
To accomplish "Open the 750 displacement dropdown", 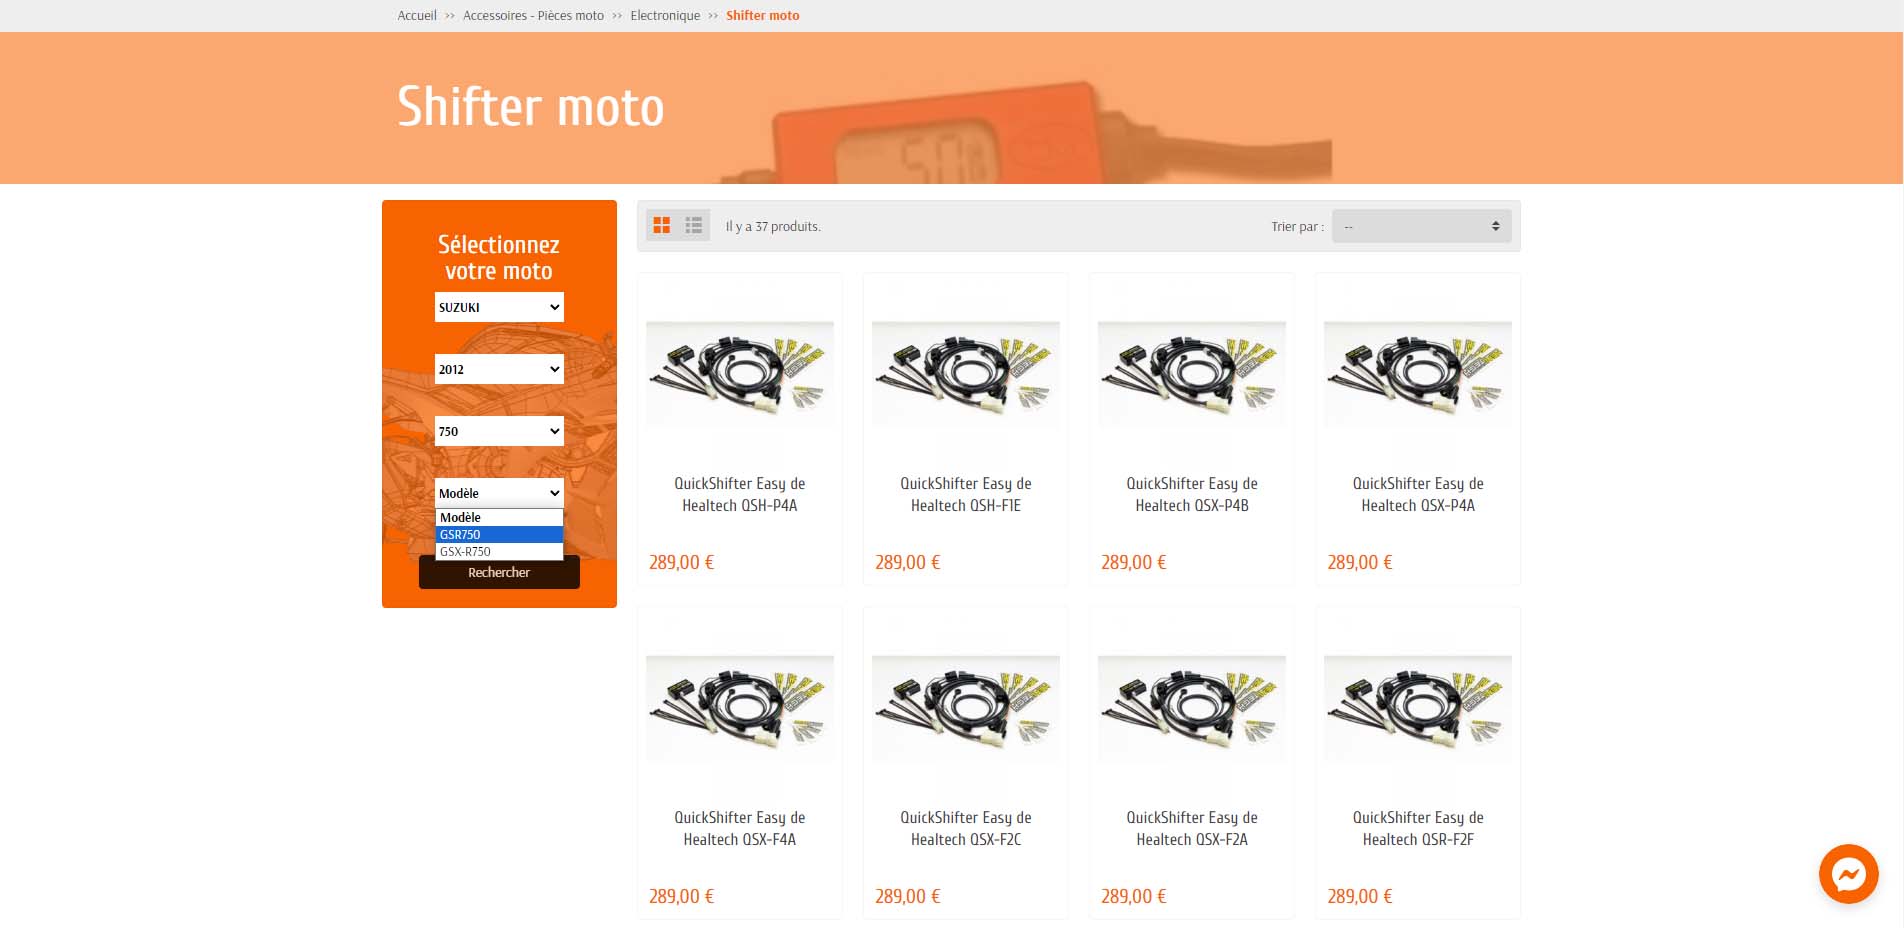I will 499,431.
